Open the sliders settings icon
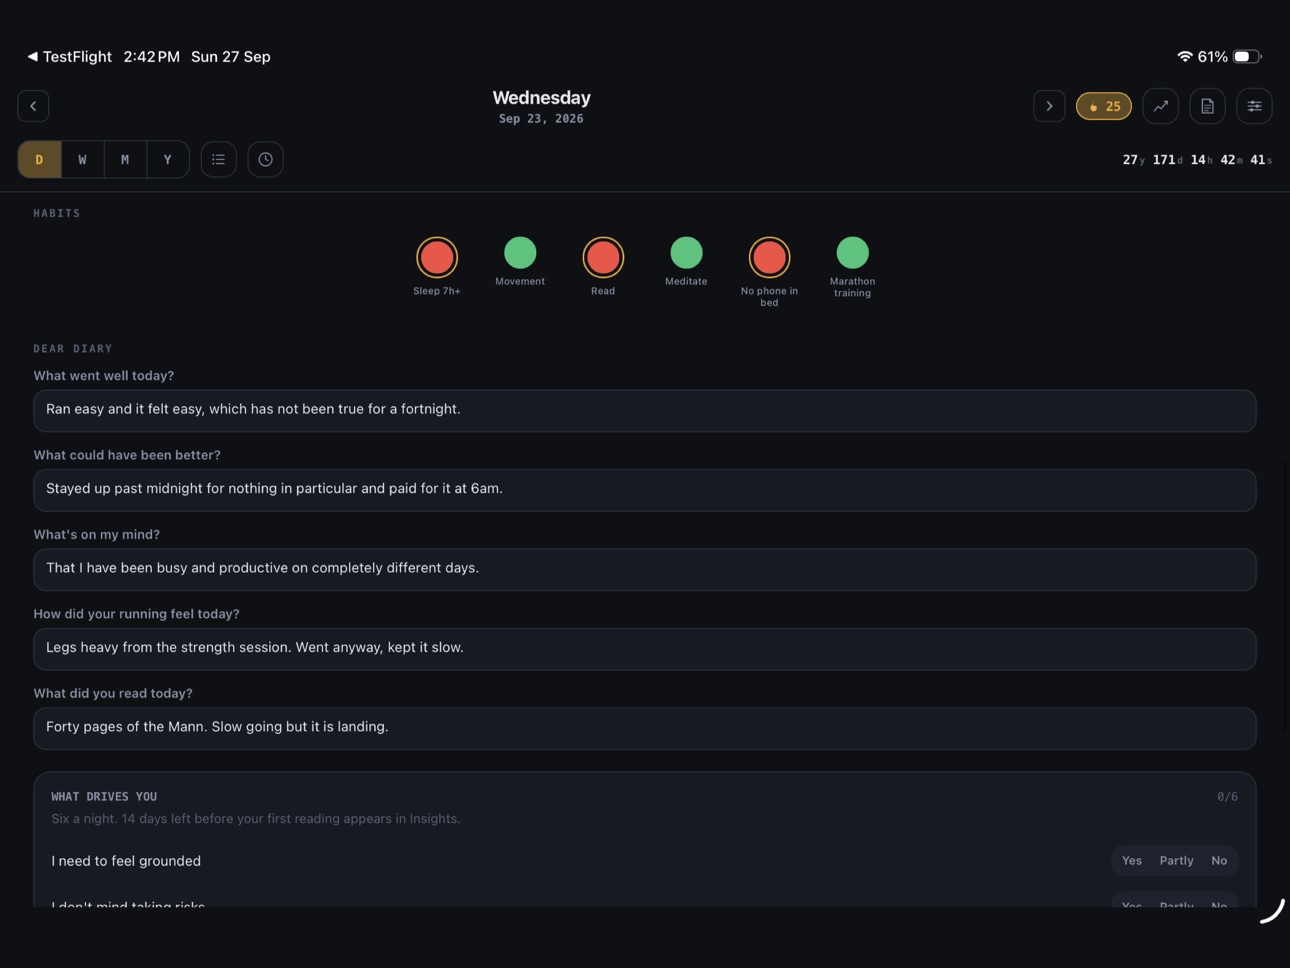The height and width of the screenshot is (968, 1290). [x=1254, y=106]
